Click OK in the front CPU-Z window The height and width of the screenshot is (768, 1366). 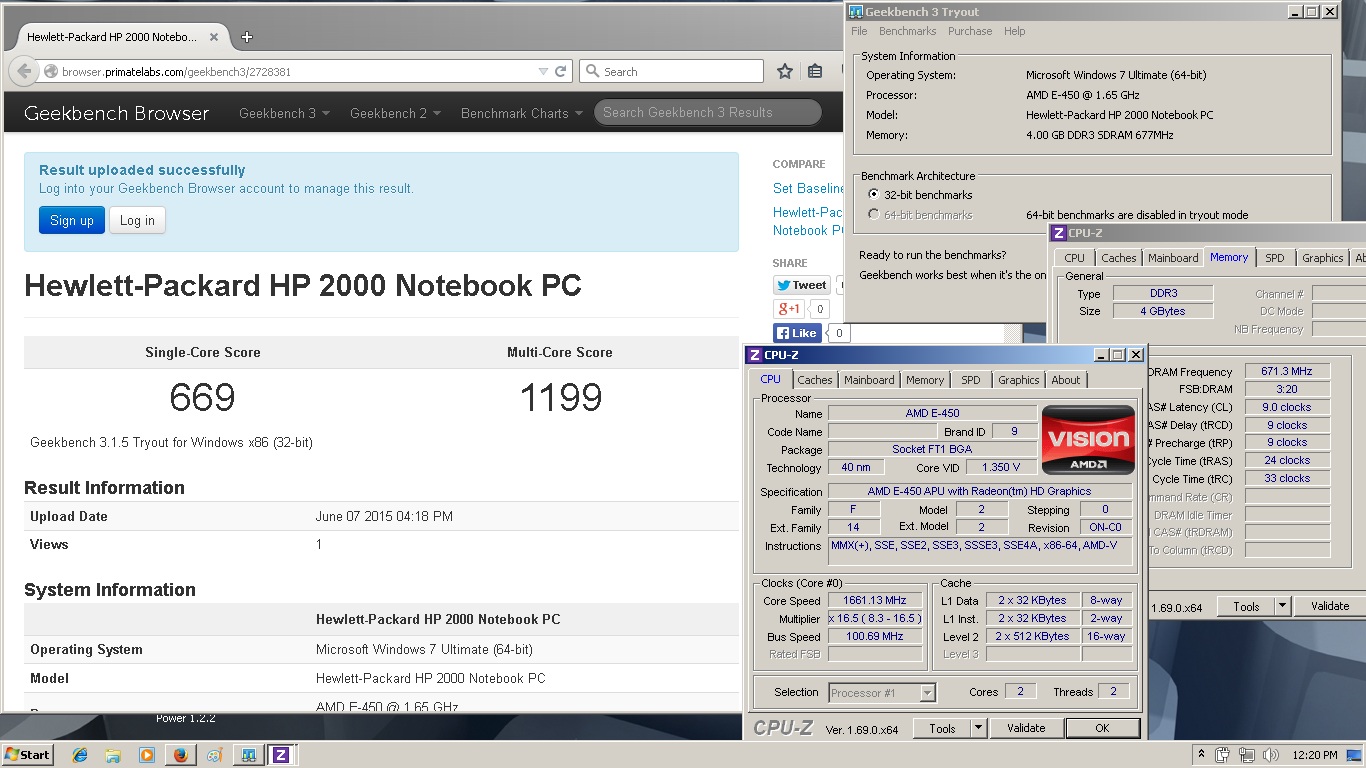coord(1102,728)
